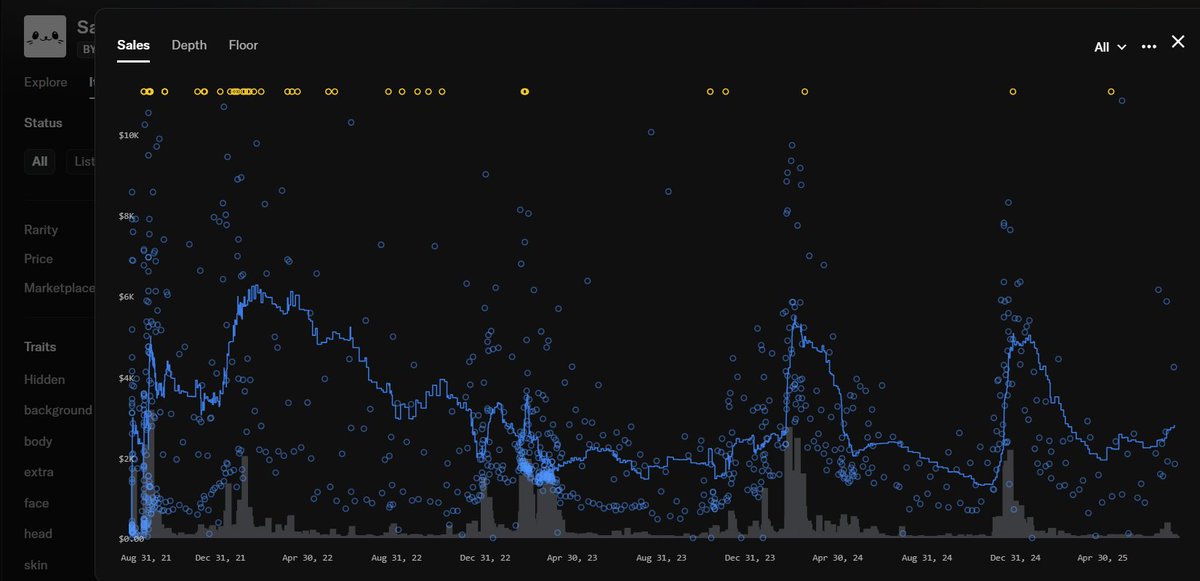Image resolution: width=1200 pixels, height=581 pixels.
Task: Toggle the Hidden traits section
Action: point(41,379)
